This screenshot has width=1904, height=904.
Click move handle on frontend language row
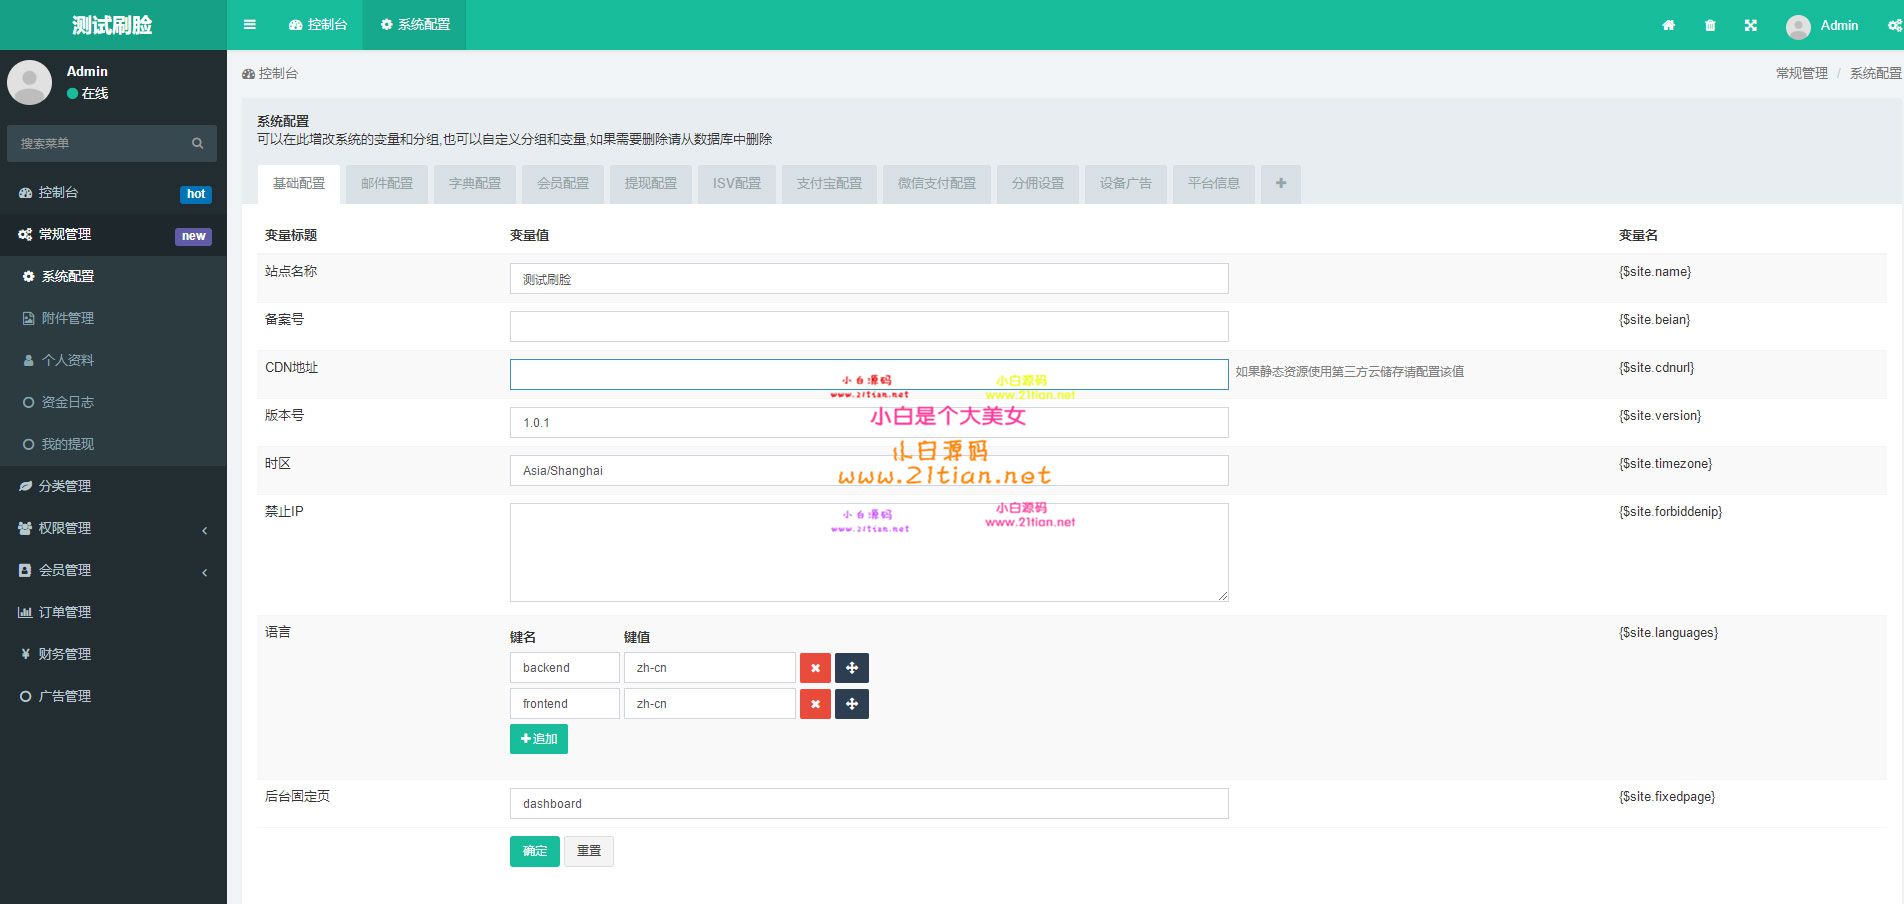tap(852, 704)
